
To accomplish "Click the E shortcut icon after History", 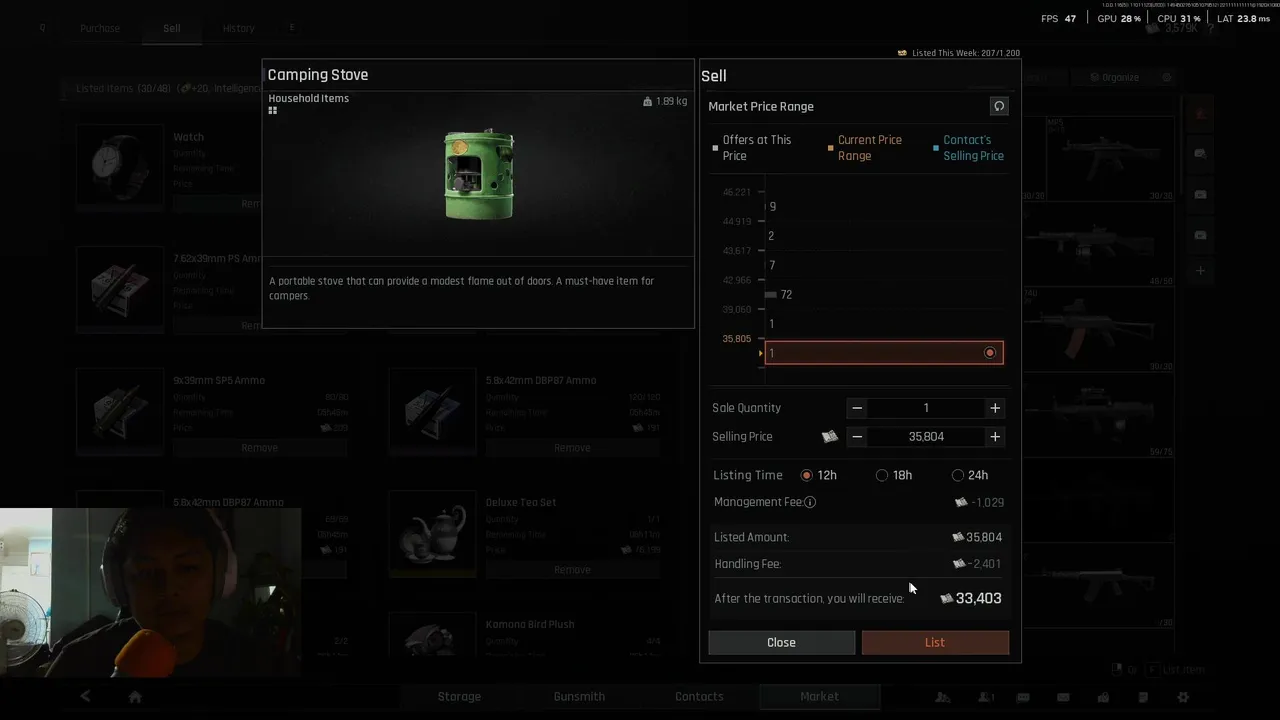I will tap(292, 28).
